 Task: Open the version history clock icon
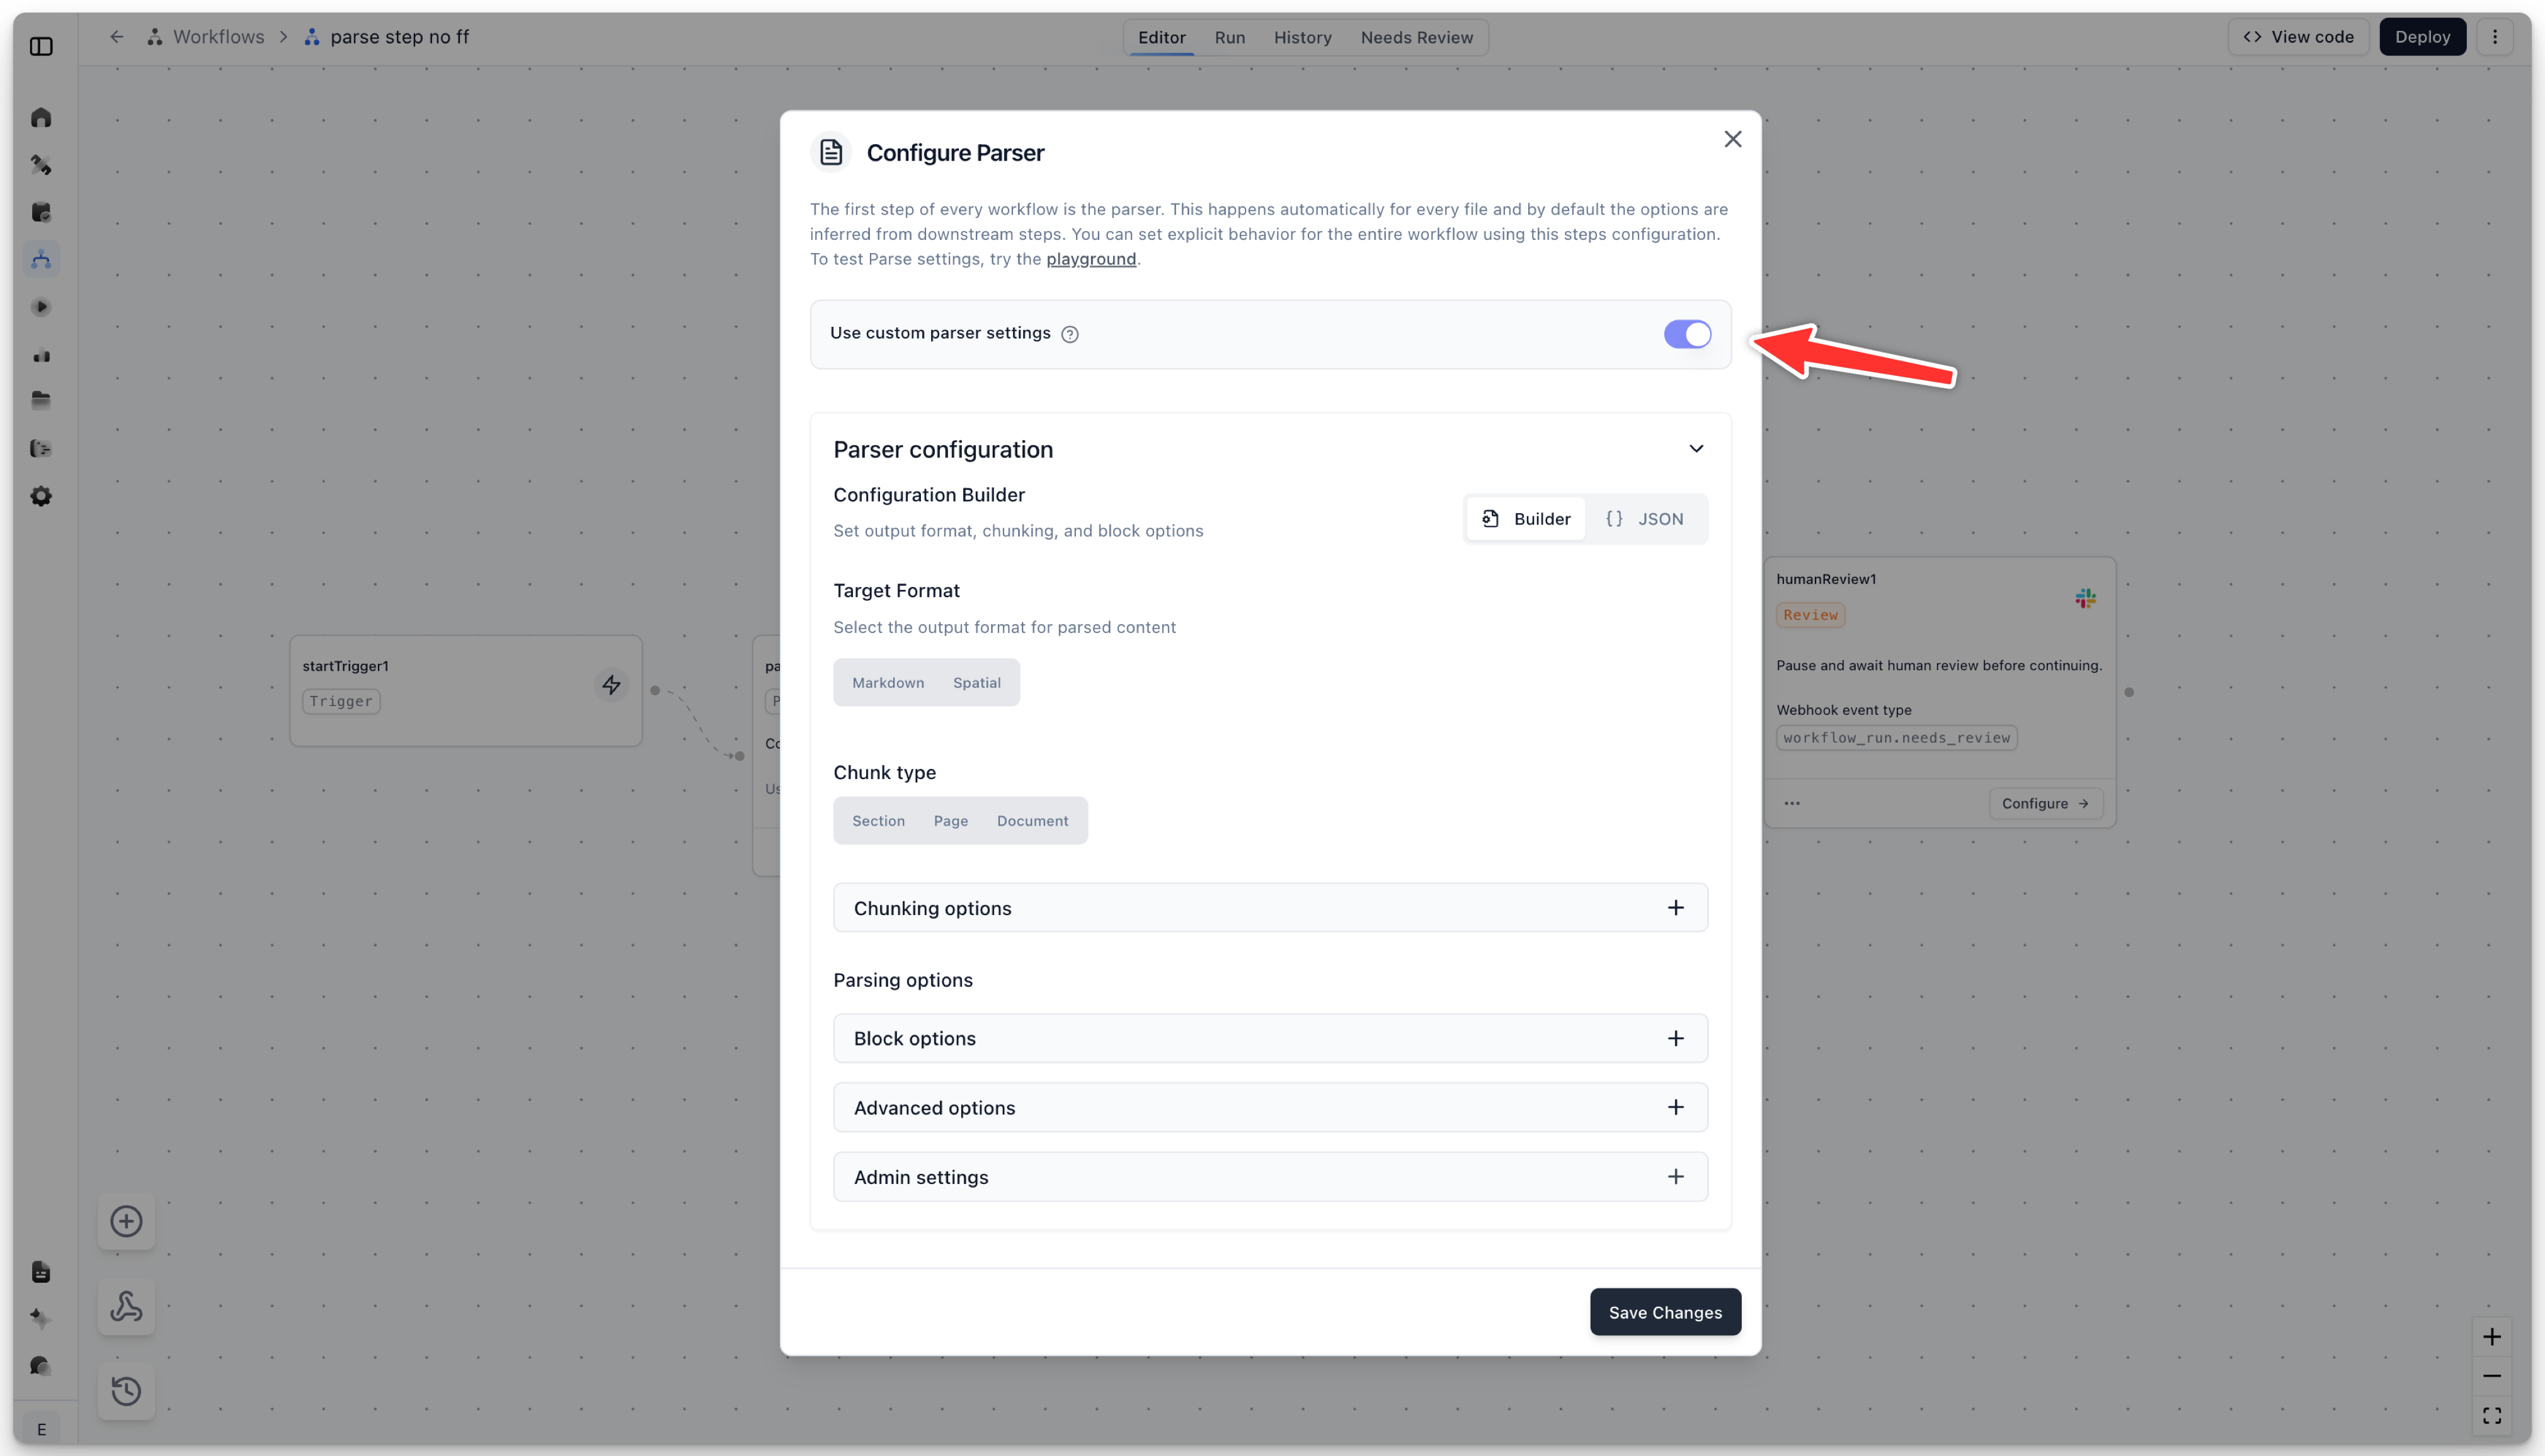126,1390
